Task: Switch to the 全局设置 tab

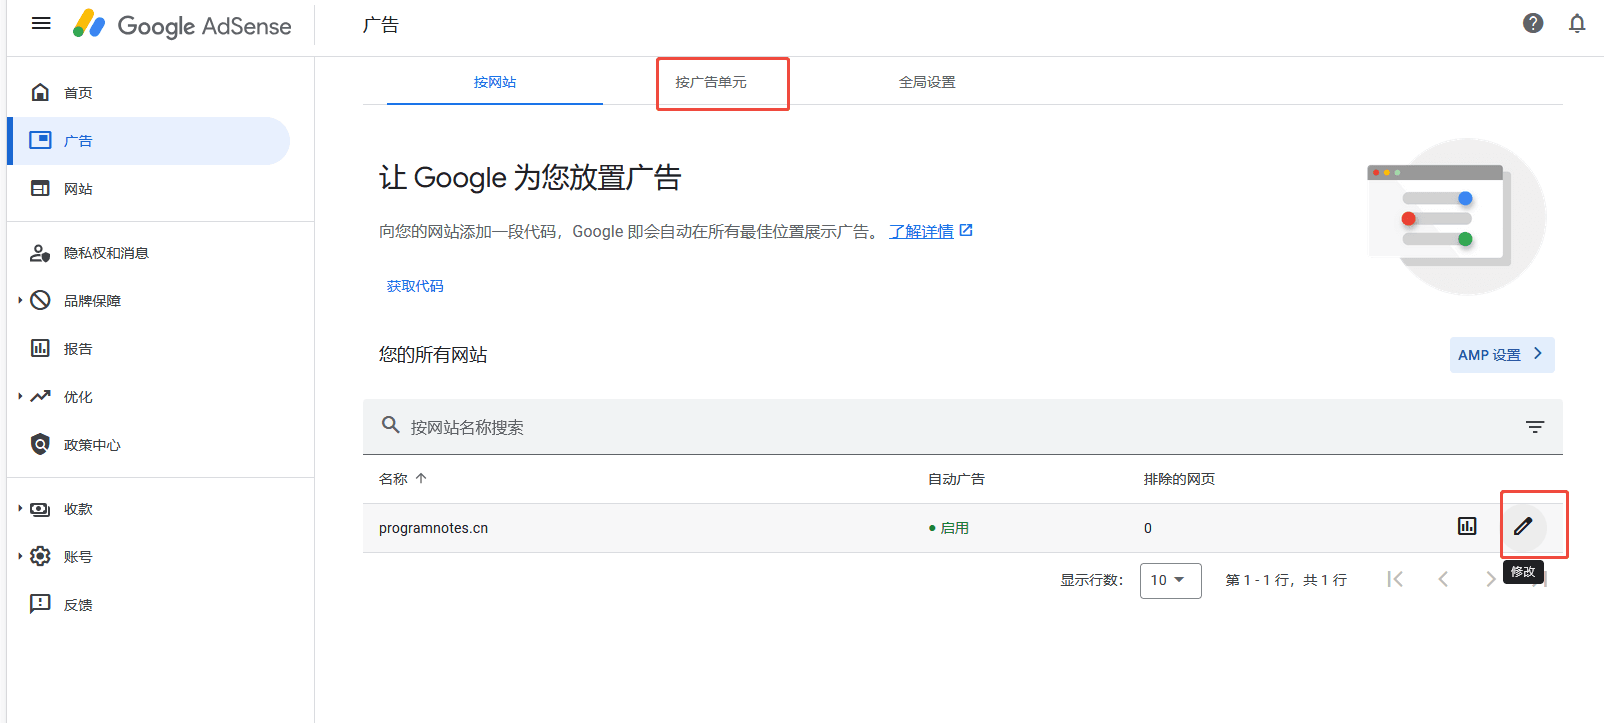Action: click(x=926, y=82)
